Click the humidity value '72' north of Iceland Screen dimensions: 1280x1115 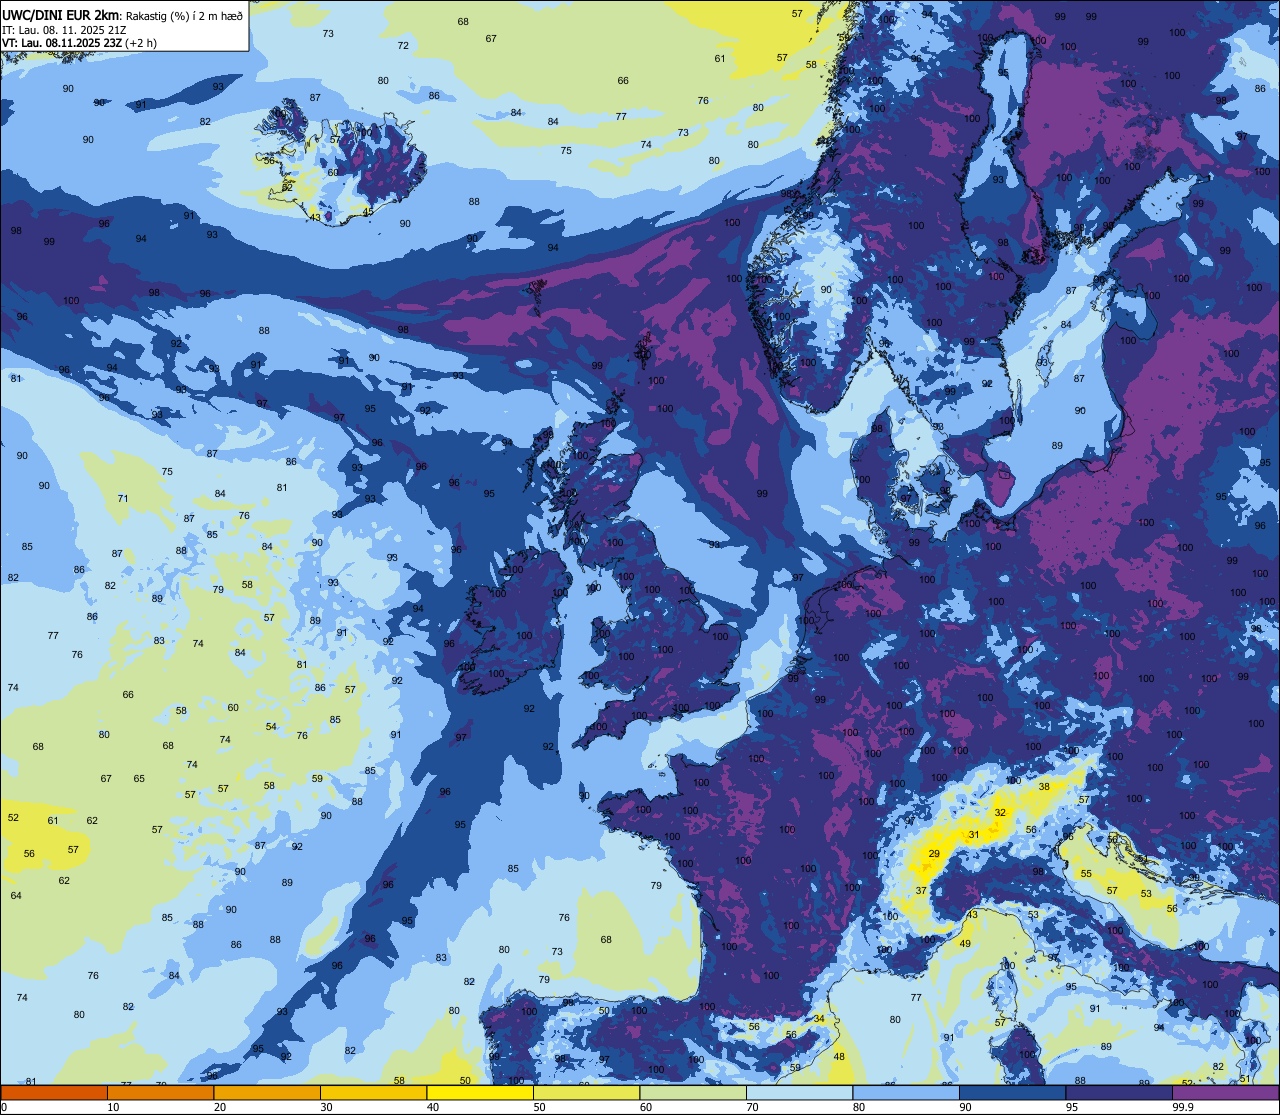403,45
